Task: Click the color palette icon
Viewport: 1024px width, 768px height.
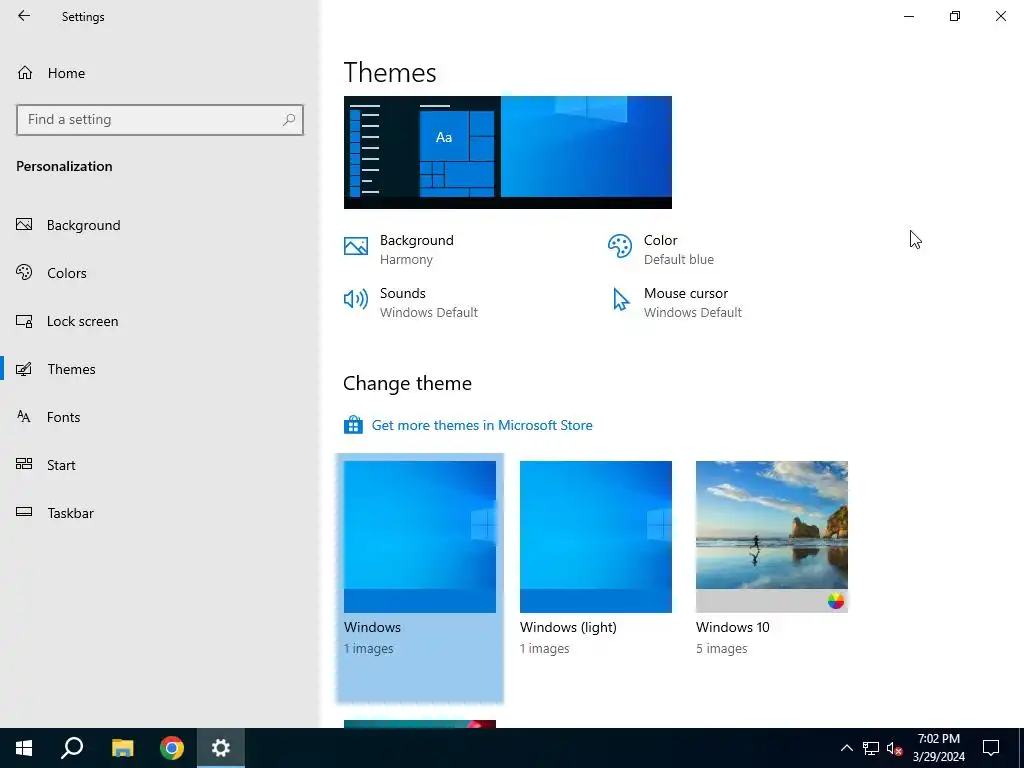Action: tap(620, 246)
